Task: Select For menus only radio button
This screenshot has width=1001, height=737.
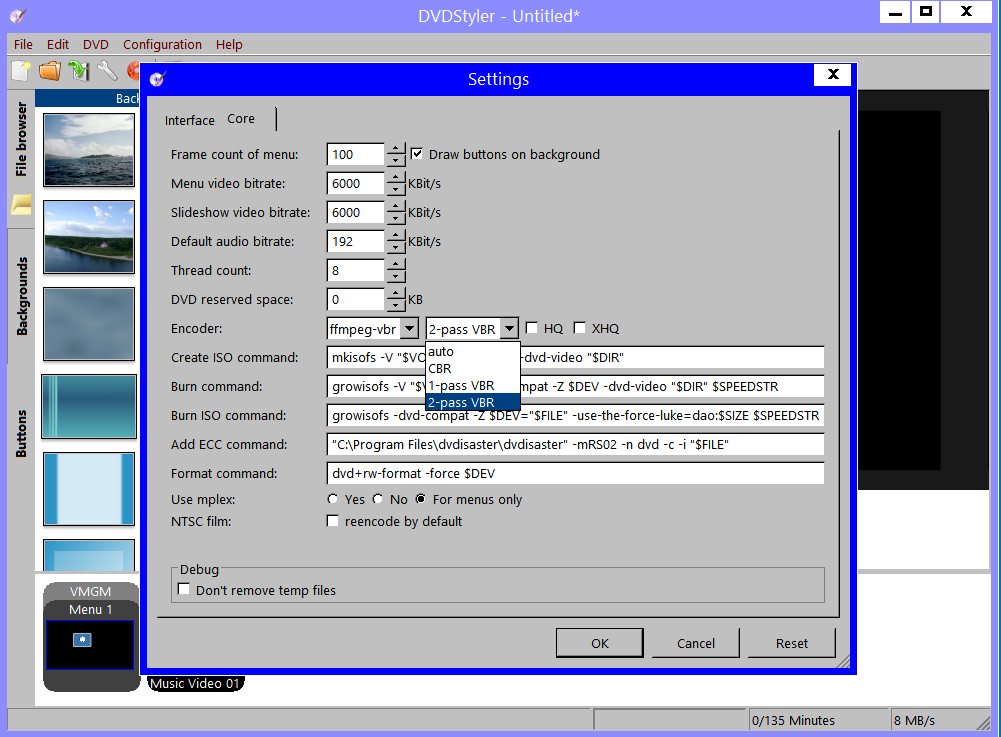Action: tap(421, 499)
